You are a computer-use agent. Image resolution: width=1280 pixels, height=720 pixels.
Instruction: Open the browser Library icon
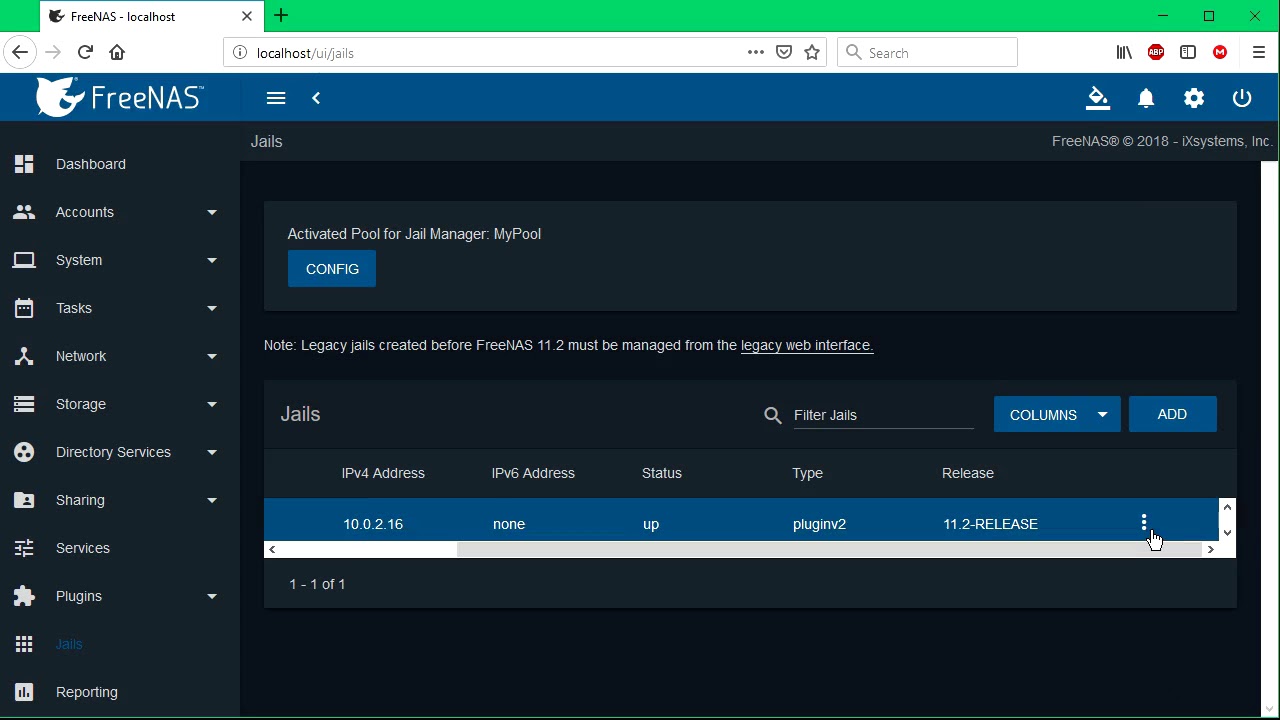coord(1124,52)
